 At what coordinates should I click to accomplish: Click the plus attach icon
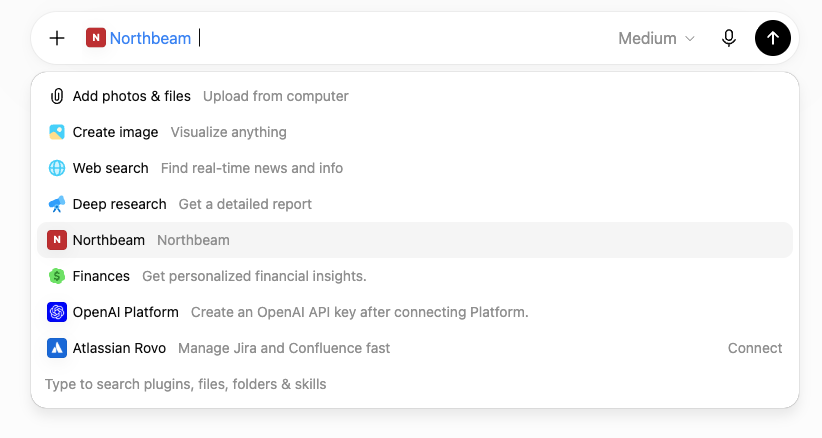tap(57, 38)
